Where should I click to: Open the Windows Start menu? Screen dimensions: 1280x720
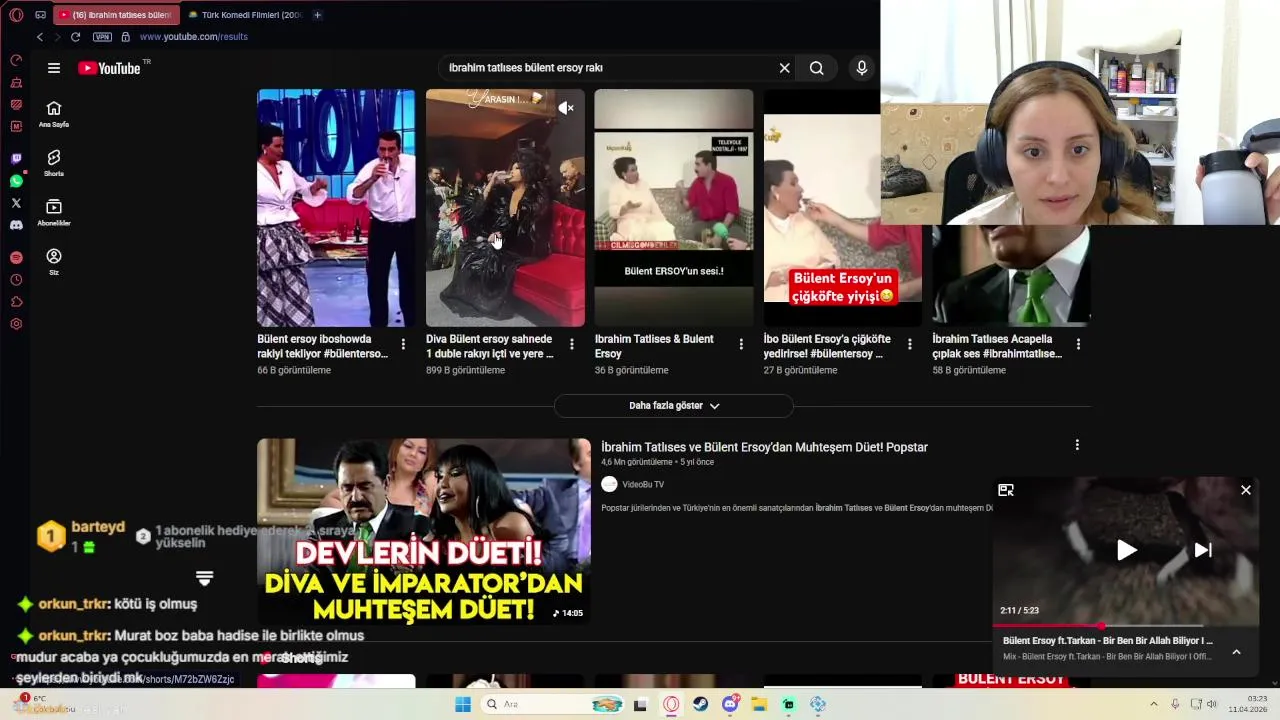pyautogui.click(x=463, y=704)
